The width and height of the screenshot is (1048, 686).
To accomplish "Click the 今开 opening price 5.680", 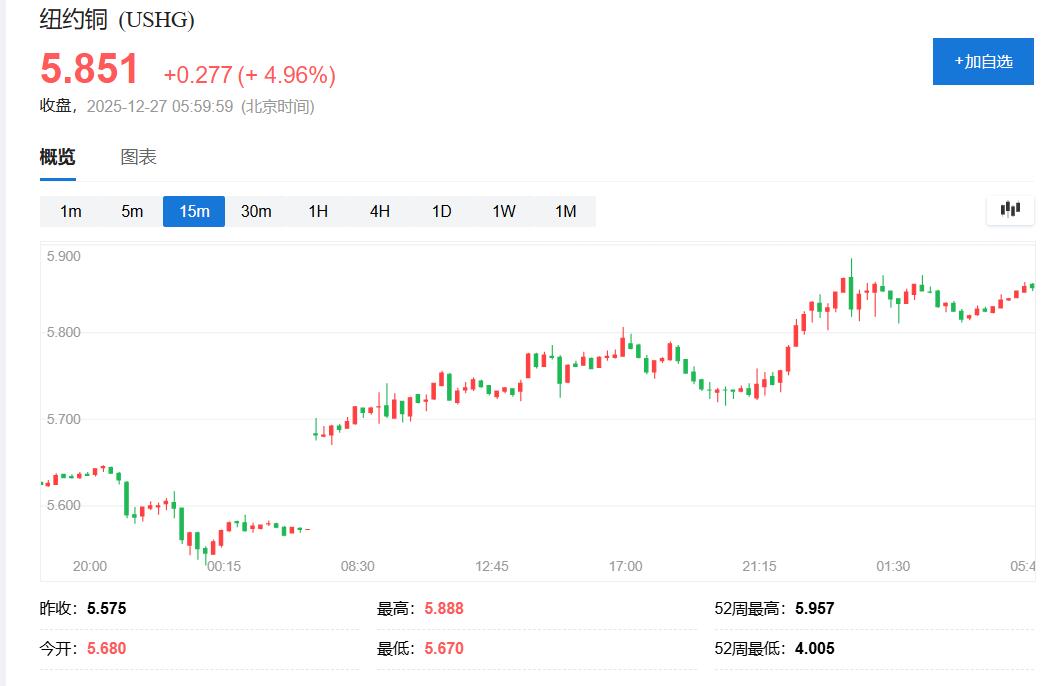I will [107, 648].
